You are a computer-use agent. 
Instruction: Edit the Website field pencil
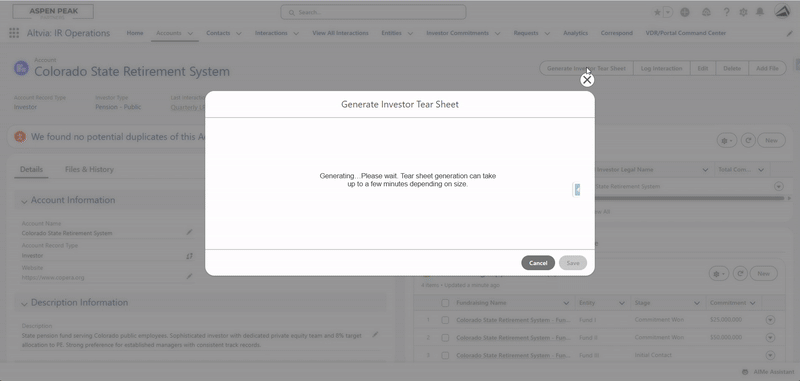(x=189, y=276)
